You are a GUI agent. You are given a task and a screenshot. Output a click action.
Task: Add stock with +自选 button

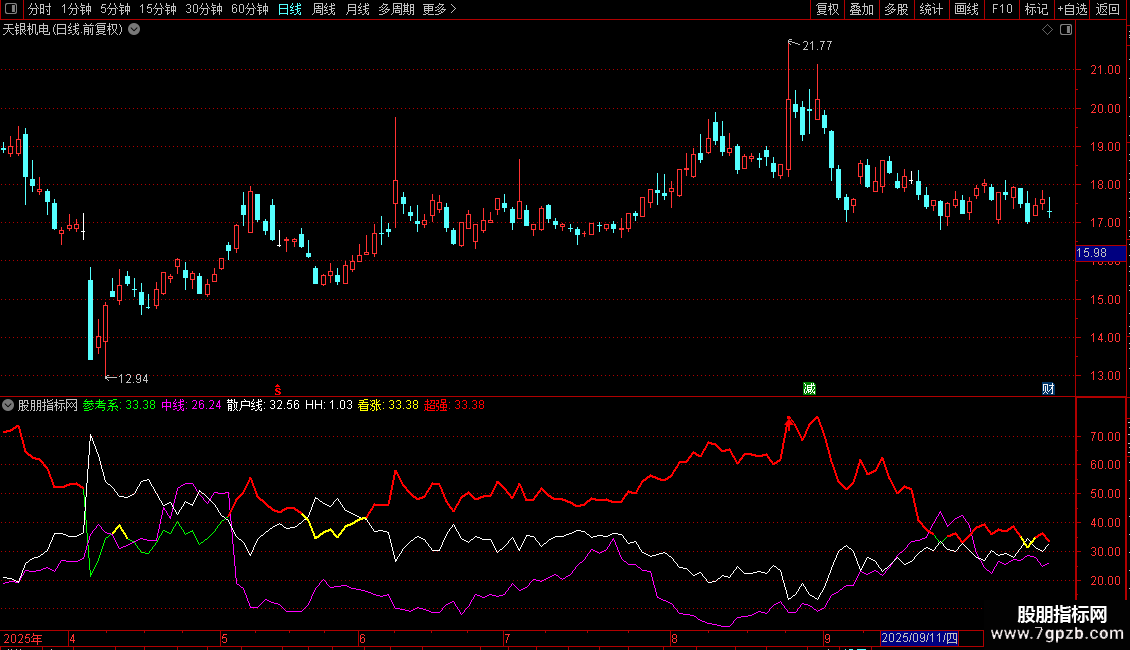[1072, 9]
